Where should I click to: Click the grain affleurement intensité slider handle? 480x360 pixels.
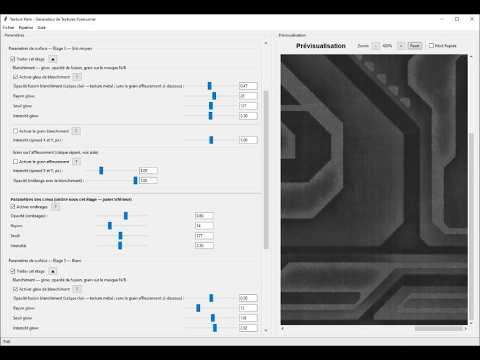pyautogui.click(x=101, y=171)
